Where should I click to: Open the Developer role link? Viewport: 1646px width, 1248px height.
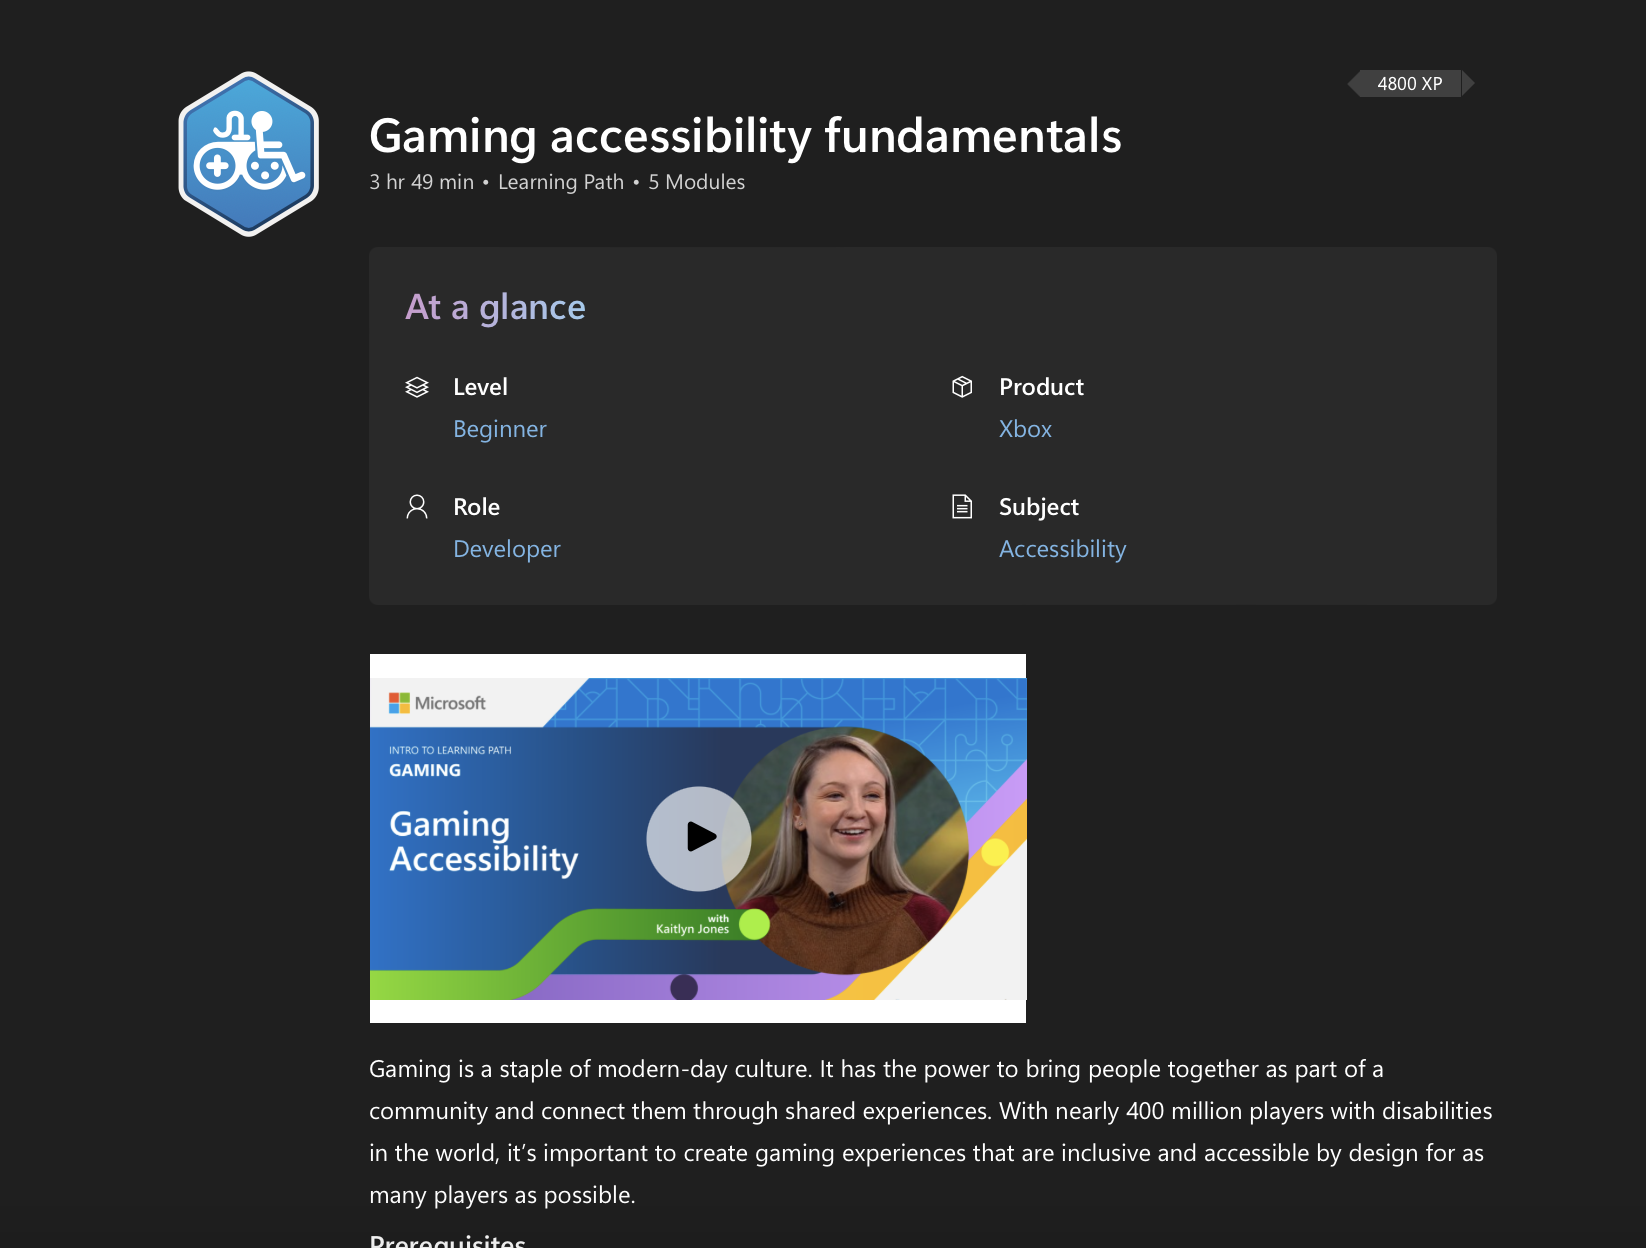coord(506,549)
